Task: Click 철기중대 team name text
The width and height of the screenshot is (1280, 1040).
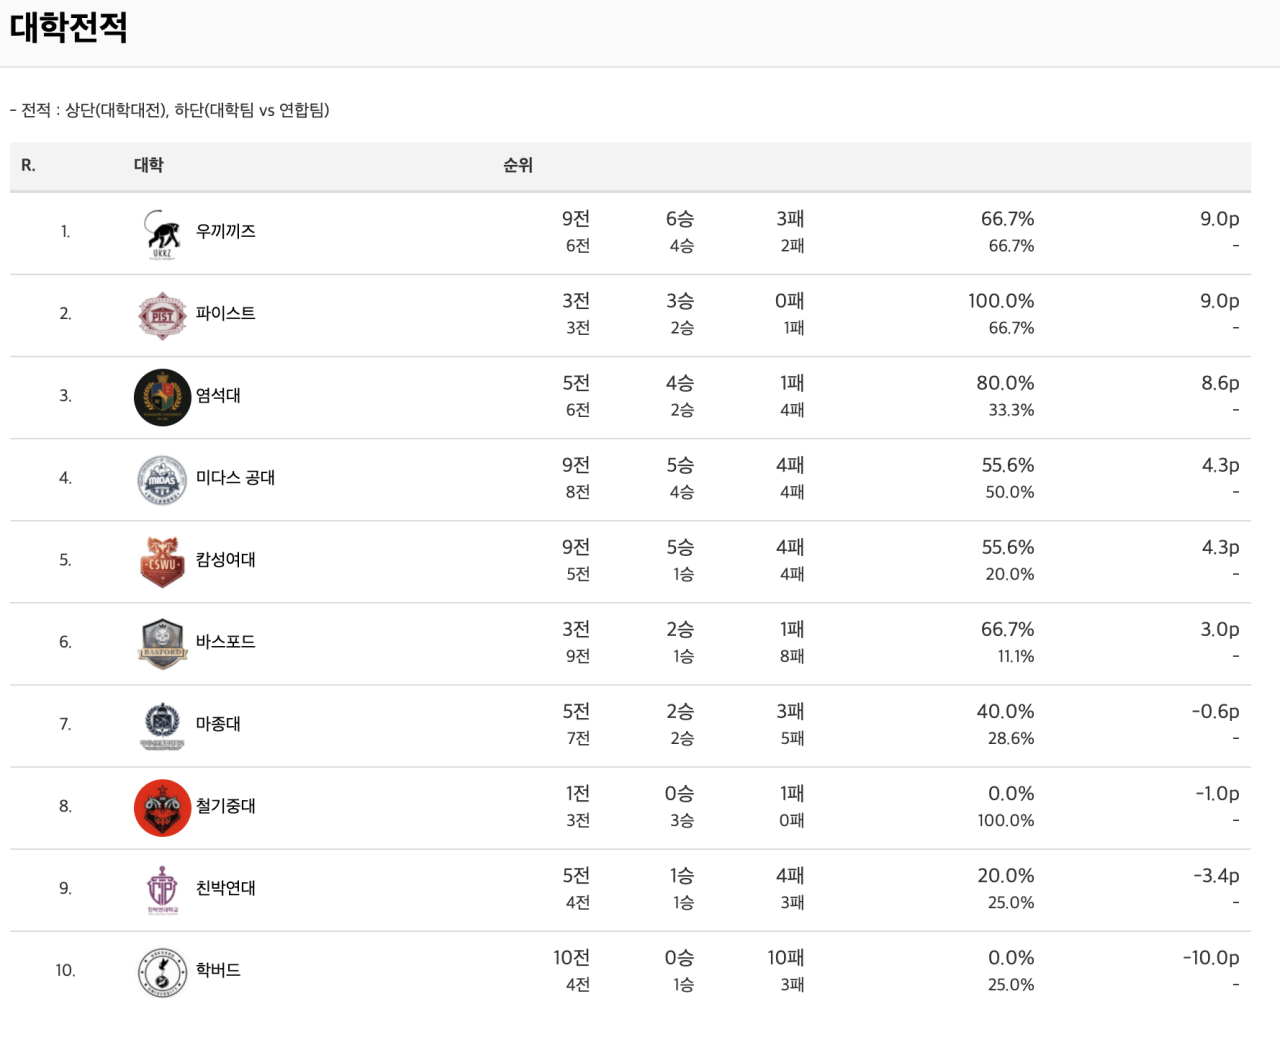Action: (x=226, y=805)
